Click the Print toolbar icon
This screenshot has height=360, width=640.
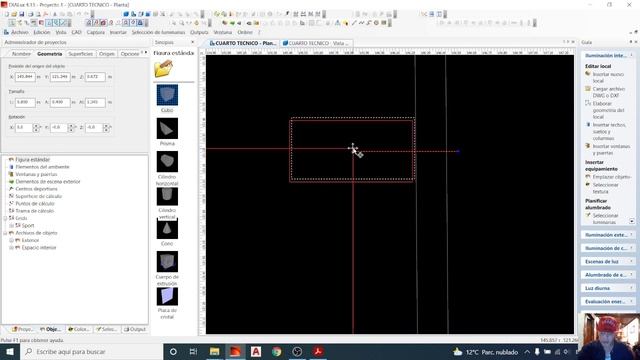[x=31, y=14]
